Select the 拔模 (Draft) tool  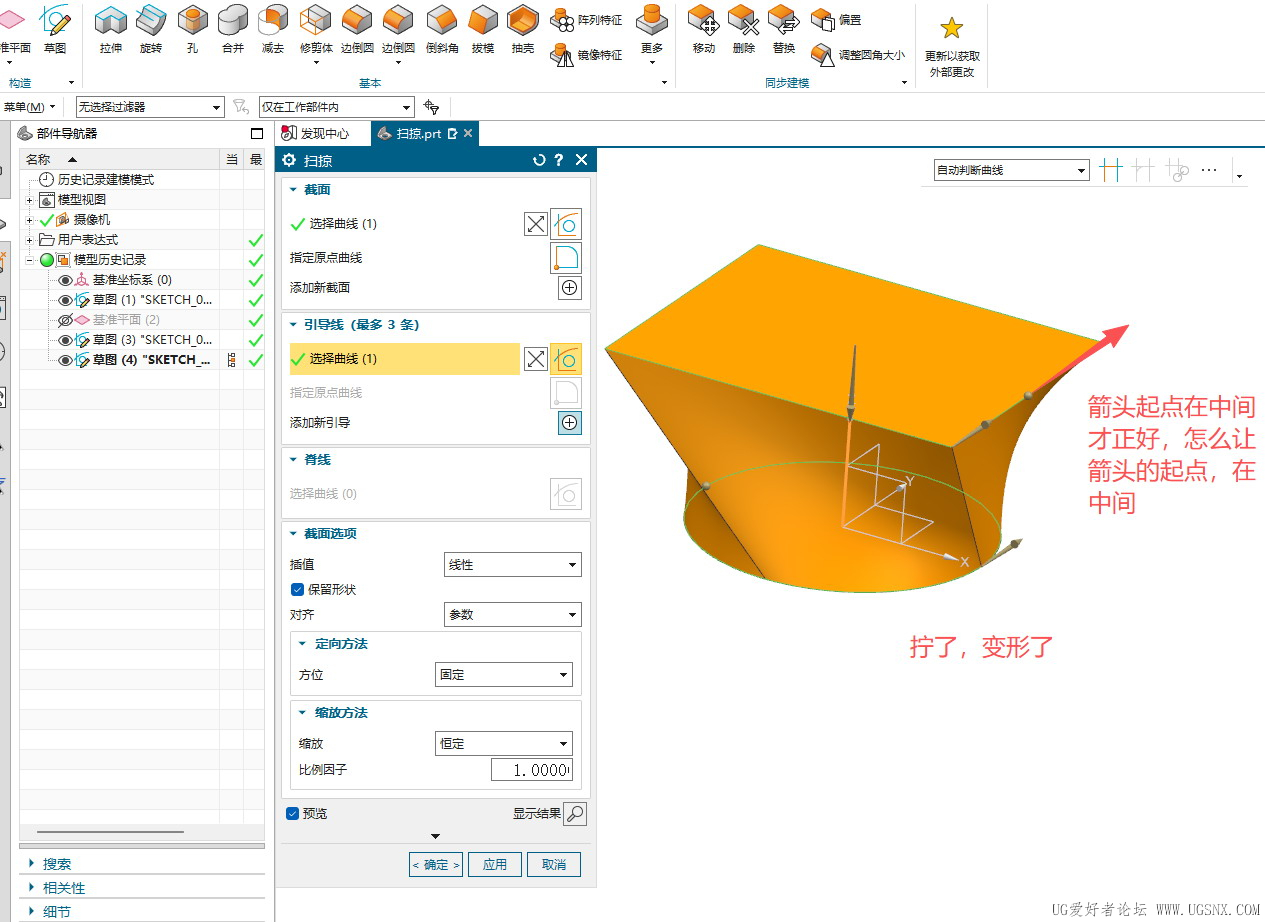tap(483, 29)
